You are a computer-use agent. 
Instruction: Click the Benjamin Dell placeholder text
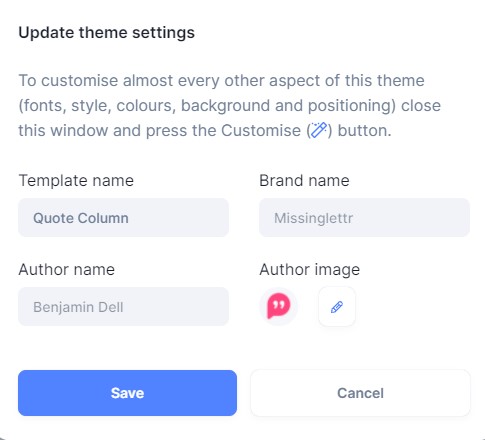click(x=78, y=307)
